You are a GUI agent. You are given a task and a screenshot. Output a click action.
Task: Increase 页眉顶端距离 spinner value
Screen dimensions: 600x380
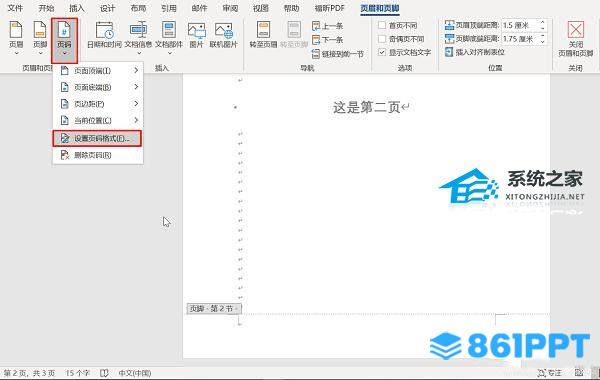(x=543, y=23)
